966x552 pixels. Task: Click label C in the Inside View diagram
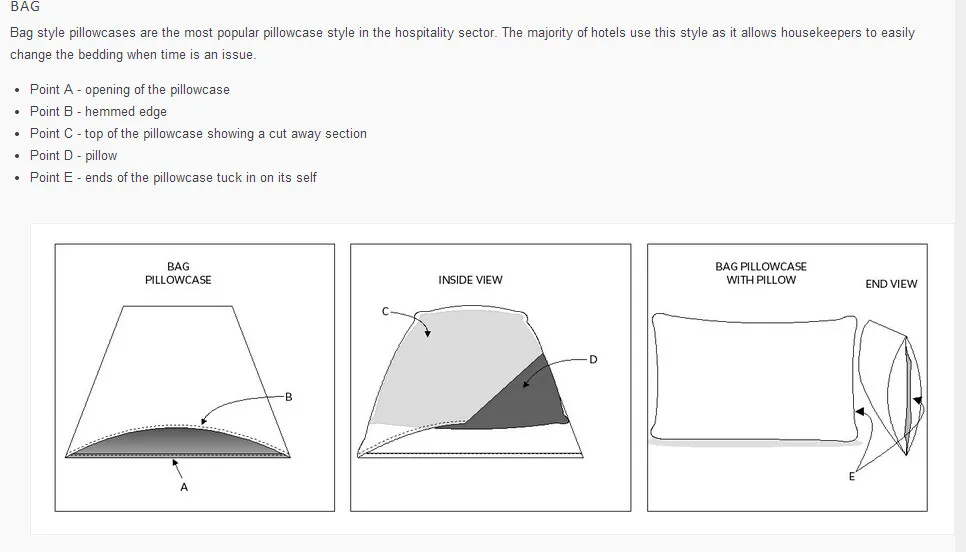click(385, 312)
